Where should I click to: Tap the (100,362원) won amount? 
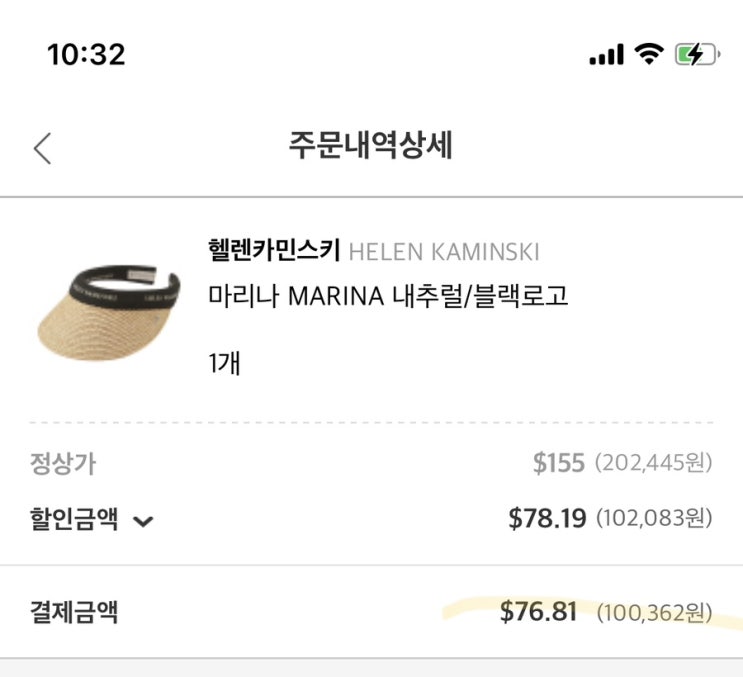[x=654, y=612]
